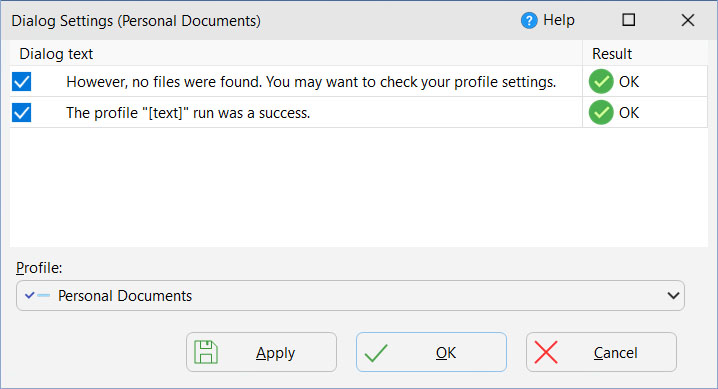This screenshot has height=389, width=718.
Task: Click 'Personal Documents' text in the profile box
Action: (125, 296)
